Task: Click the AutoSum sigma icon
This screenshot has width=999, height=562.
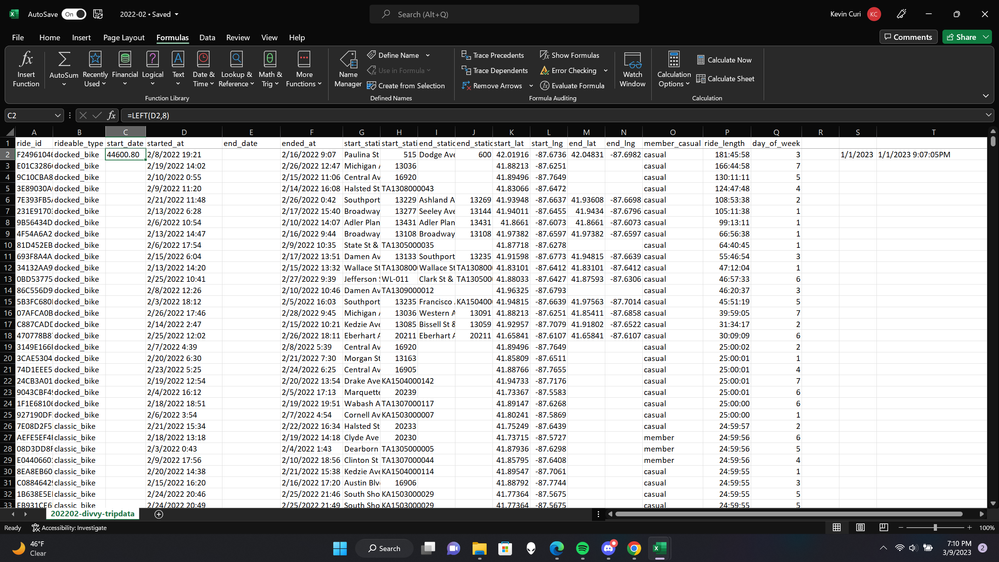Action: (x=64, y=61)
